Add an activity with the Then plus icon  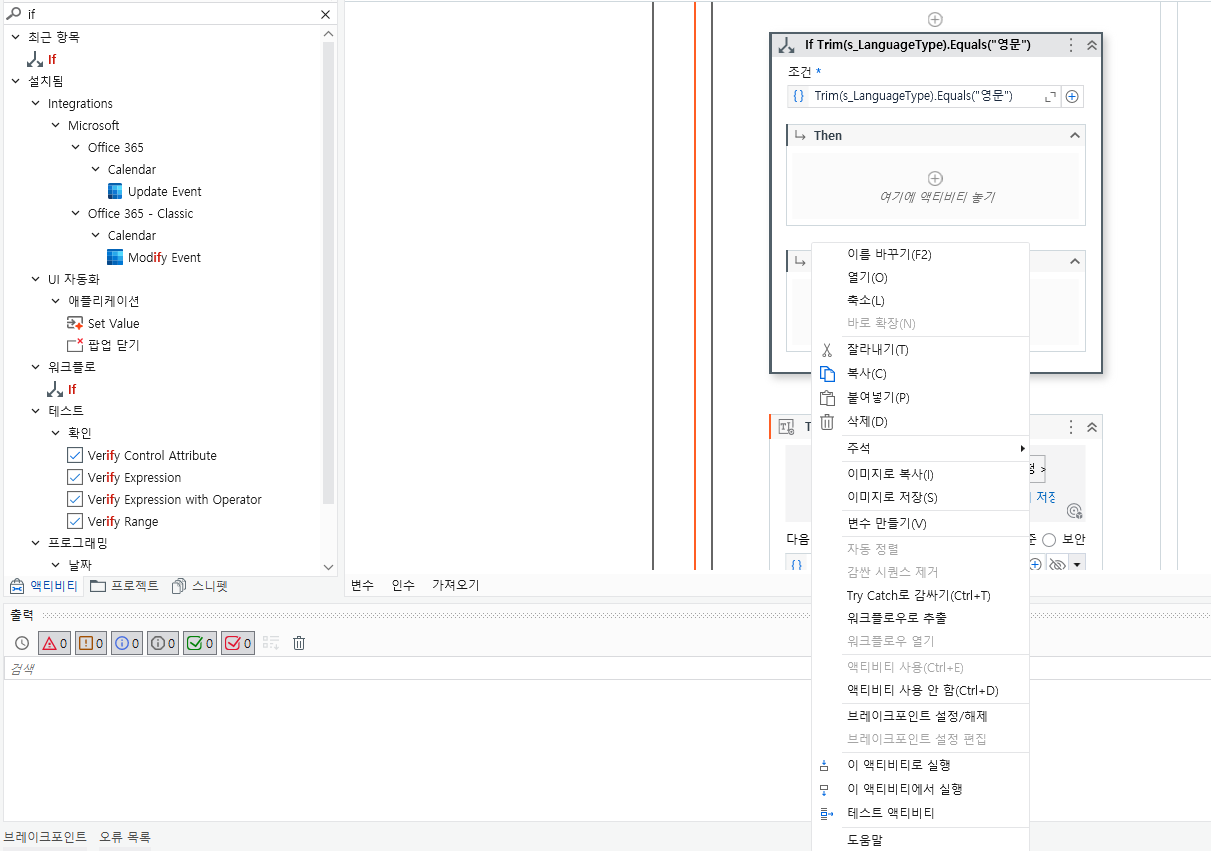[935, 178]
